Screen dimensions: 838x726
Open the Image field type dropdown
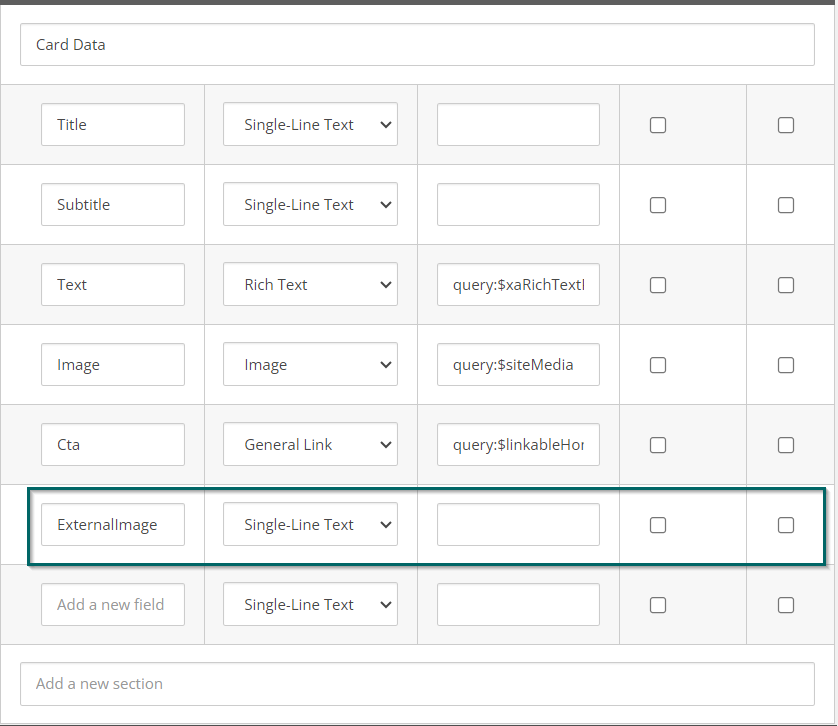click(310, 365)
